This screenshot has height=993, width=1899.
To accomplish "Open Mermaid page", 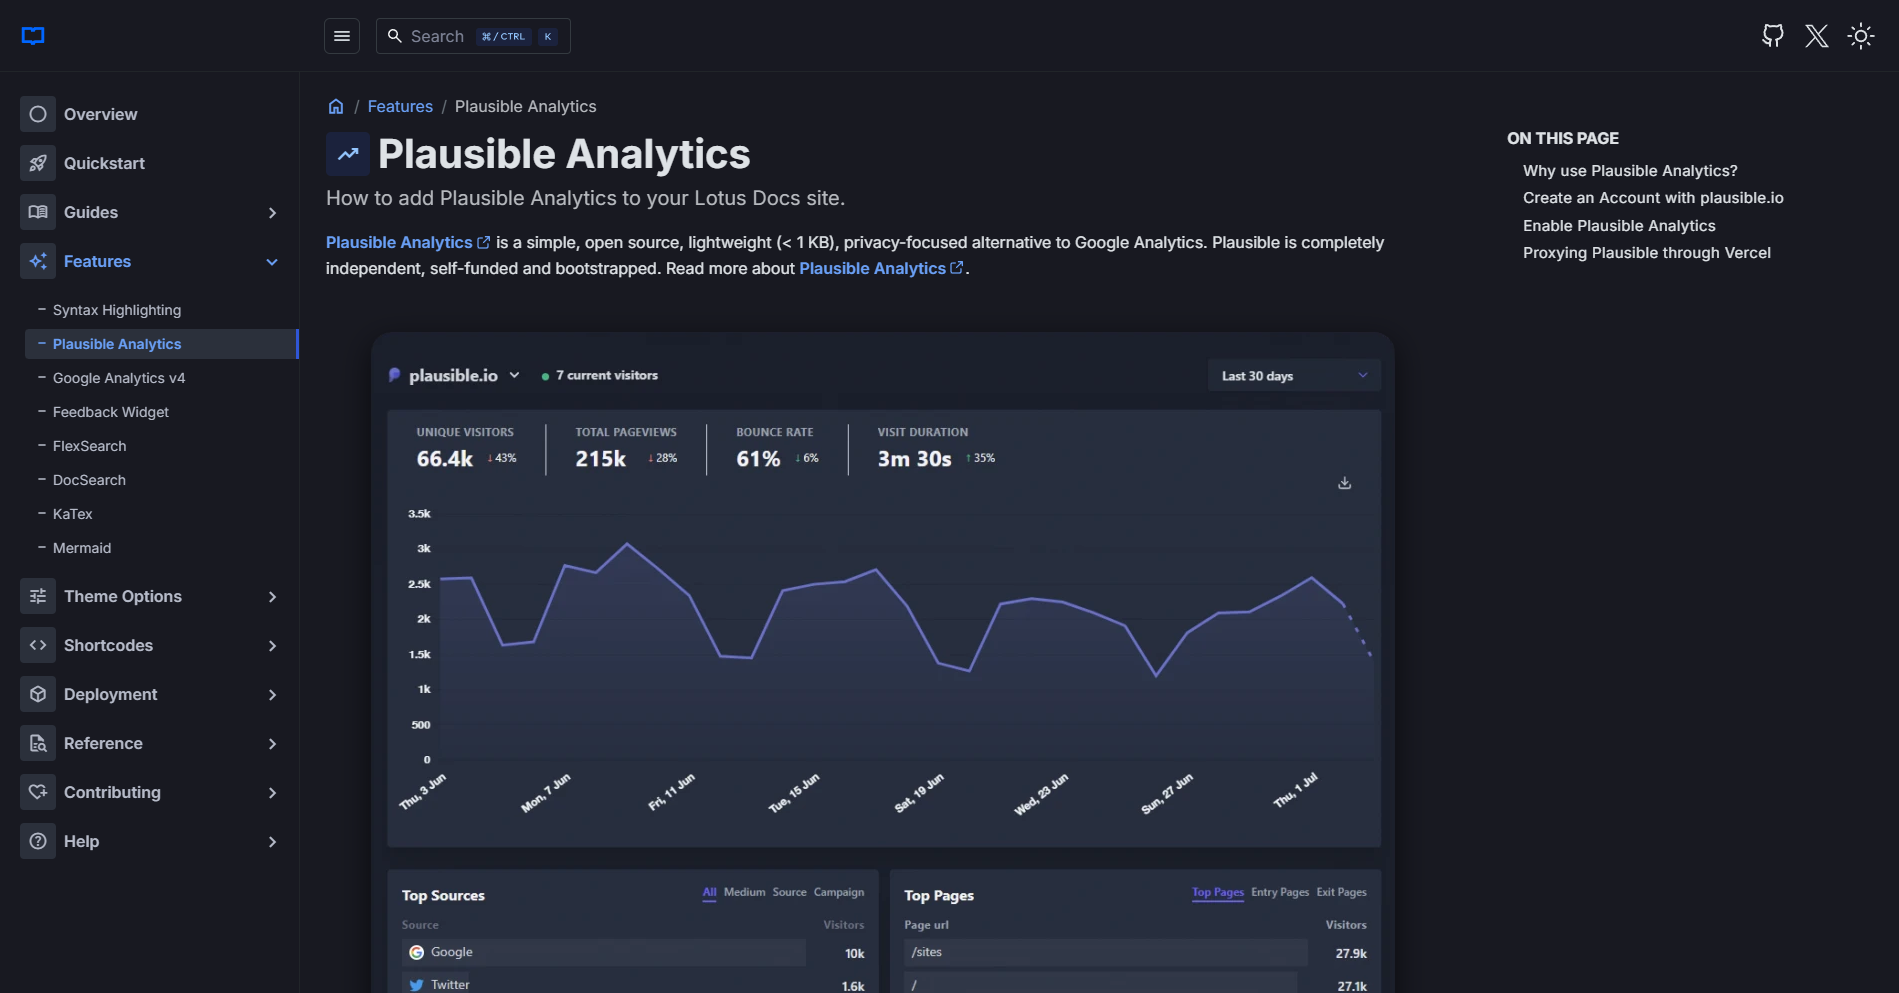I will (x=82, y=548).
